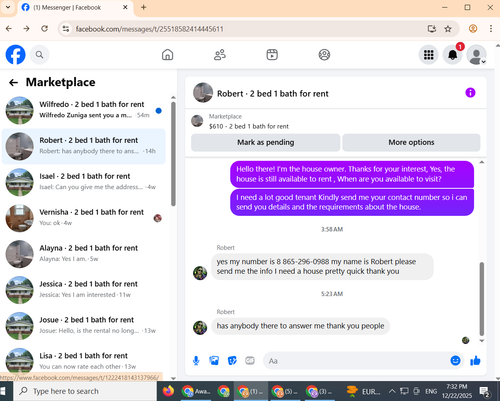Click Robert's chat header name
Viewport: 500px width, 401px height.
(x=273, y=94)
